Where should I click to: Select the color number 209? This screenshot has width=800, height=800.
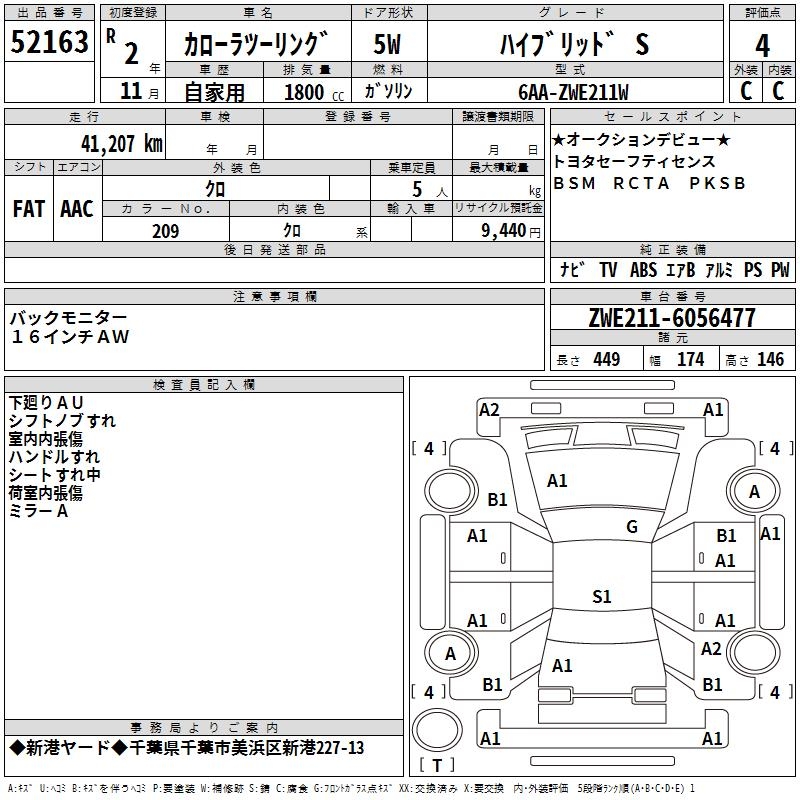pos(165,231)
